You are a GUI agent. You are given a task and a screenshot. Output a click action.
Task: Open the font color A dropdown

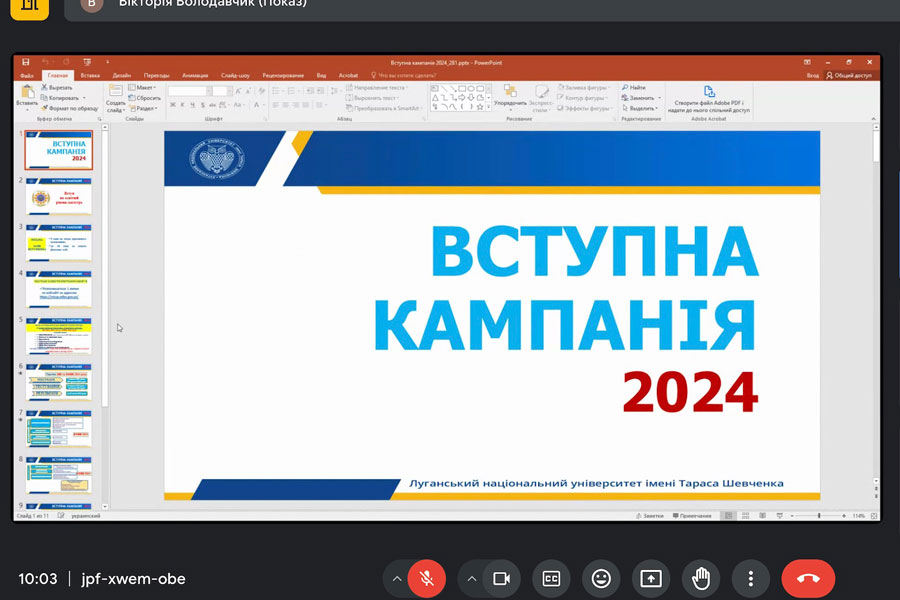258,105
